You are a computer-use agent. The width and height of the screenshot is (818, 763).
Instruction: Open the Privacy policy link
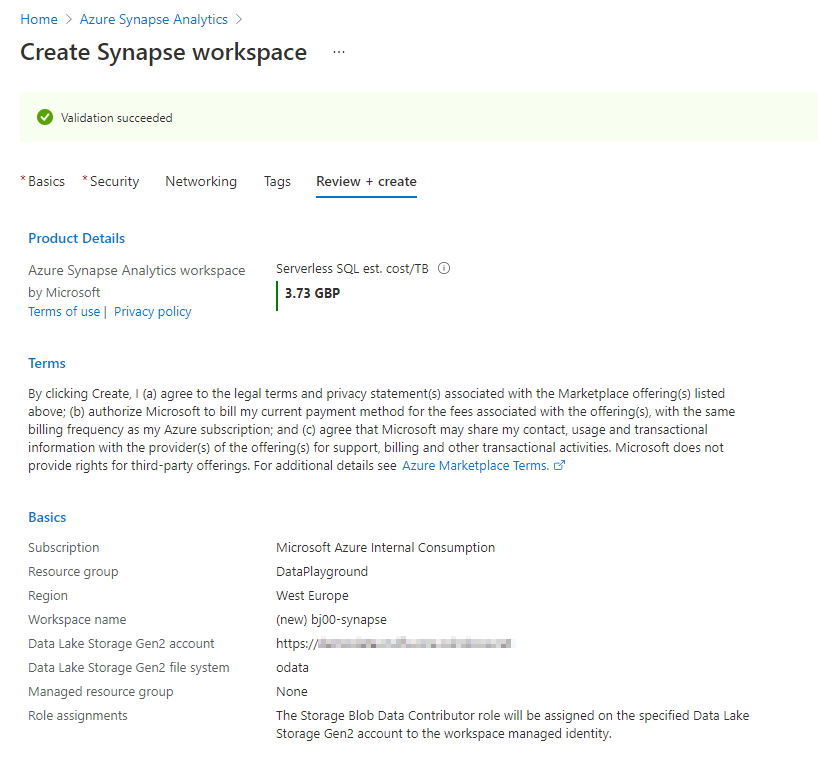[153, 311]
